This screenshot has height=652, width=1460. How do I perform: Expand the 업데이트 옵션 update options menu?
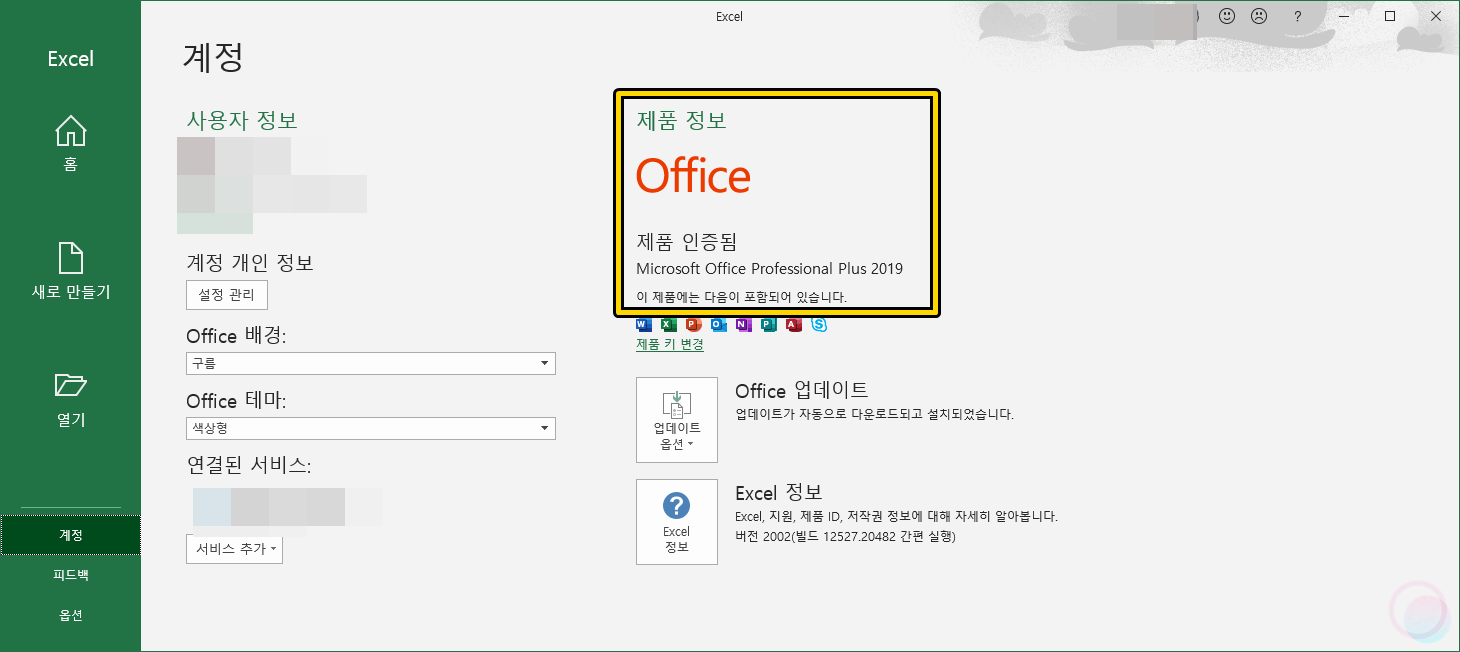point(677,420)
